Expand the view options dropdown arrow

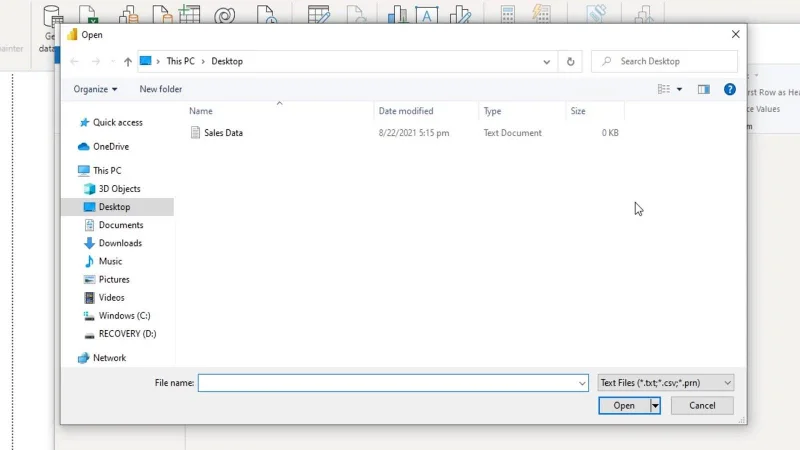[x=679, y=89]
